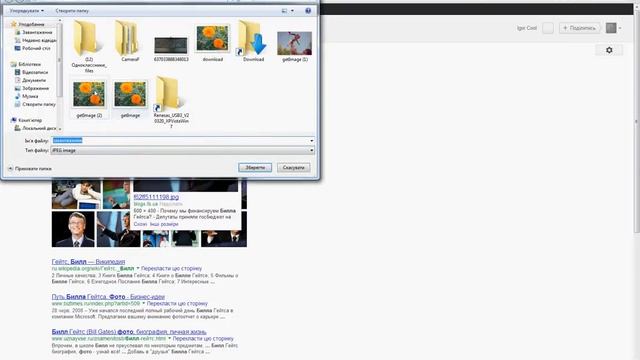Click the Igor Cool profile name in browser
640x360 pixels.
(x=527, y=28)
